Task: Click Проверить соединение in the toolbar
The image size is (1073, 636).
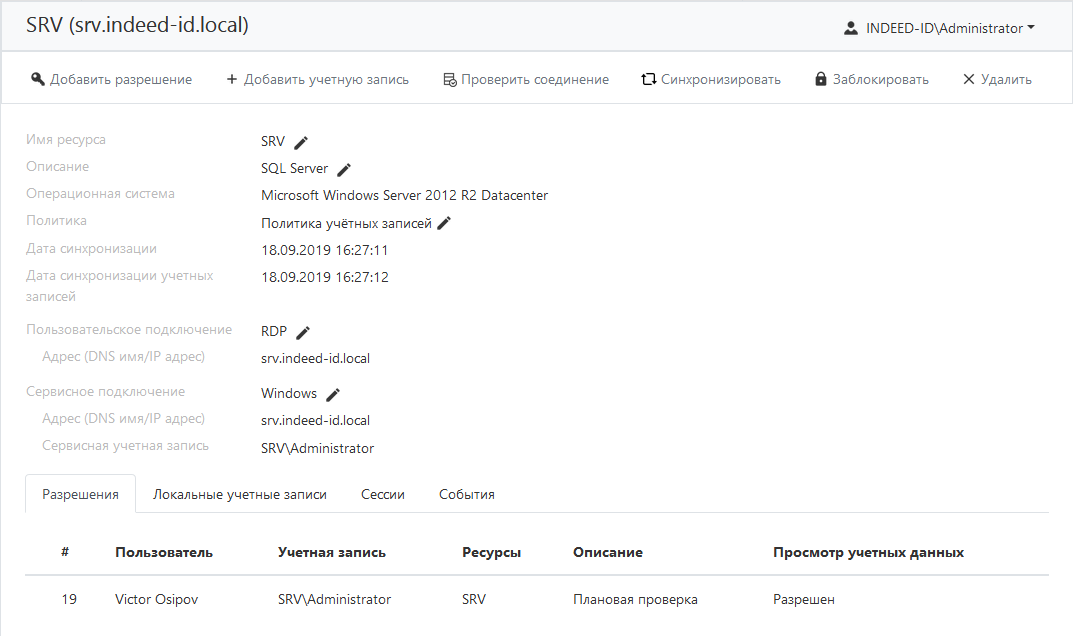Action: [x=526, y=79]
